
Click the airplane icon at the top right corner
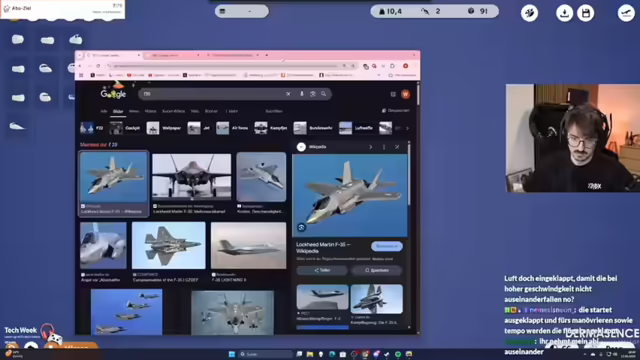[626, 13]
